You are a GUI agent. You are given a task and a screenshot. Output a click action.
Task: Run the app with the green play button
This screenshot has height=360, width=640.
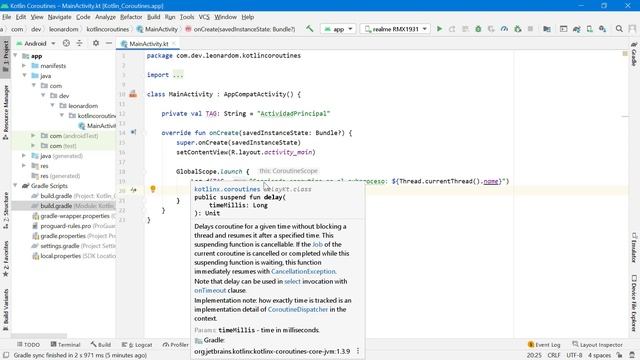click(439, 29)
